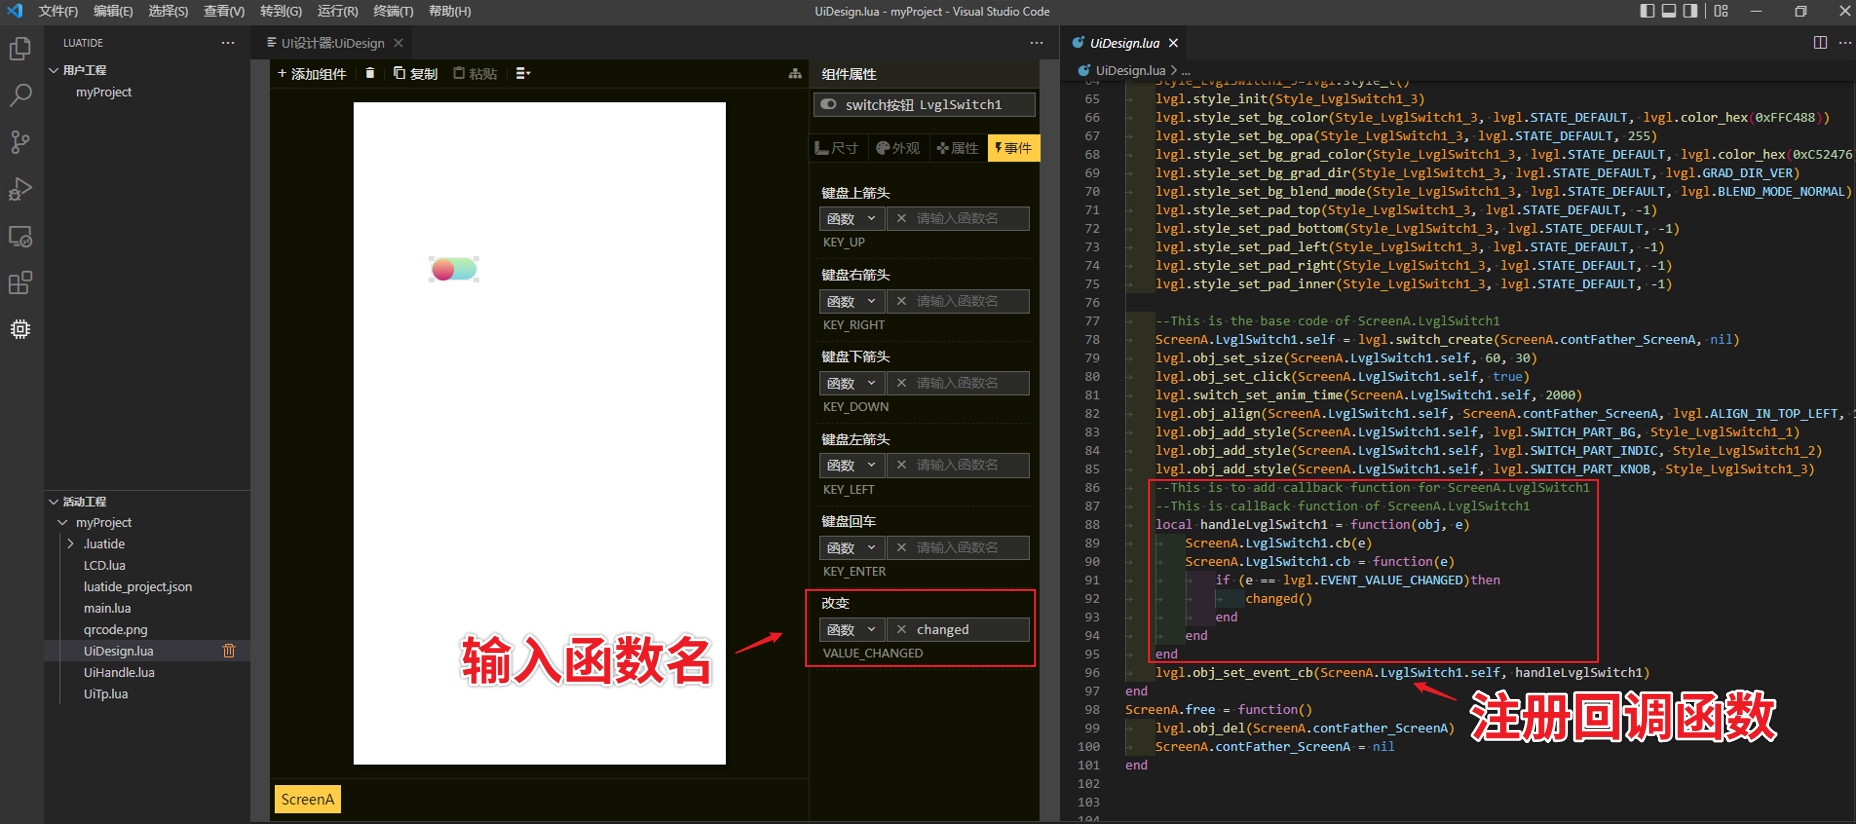Open the 函数 dropdown for KEY_LEFT event
The height and width of the screenshot is (824, 1856).
pos(852,465)
